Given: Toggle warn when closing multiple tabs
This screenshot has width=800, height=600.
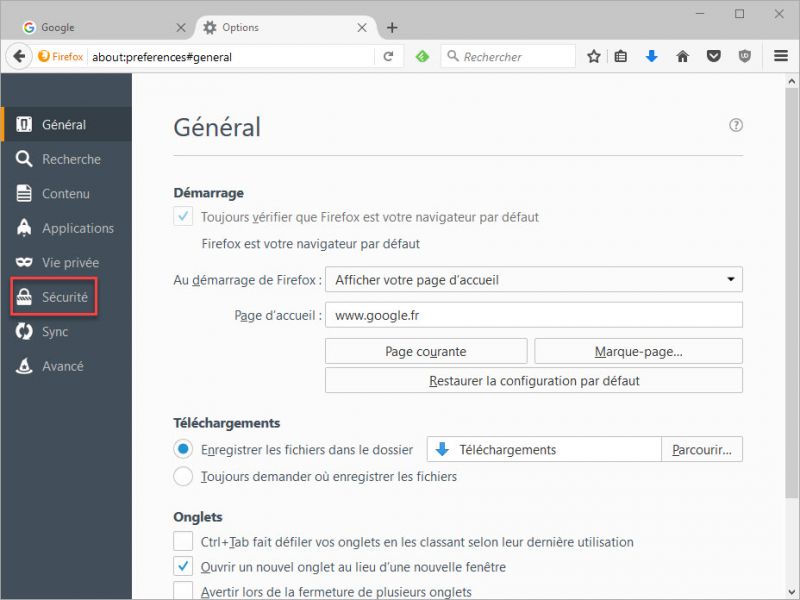Looking at the screenshot, I should point(183,591).
